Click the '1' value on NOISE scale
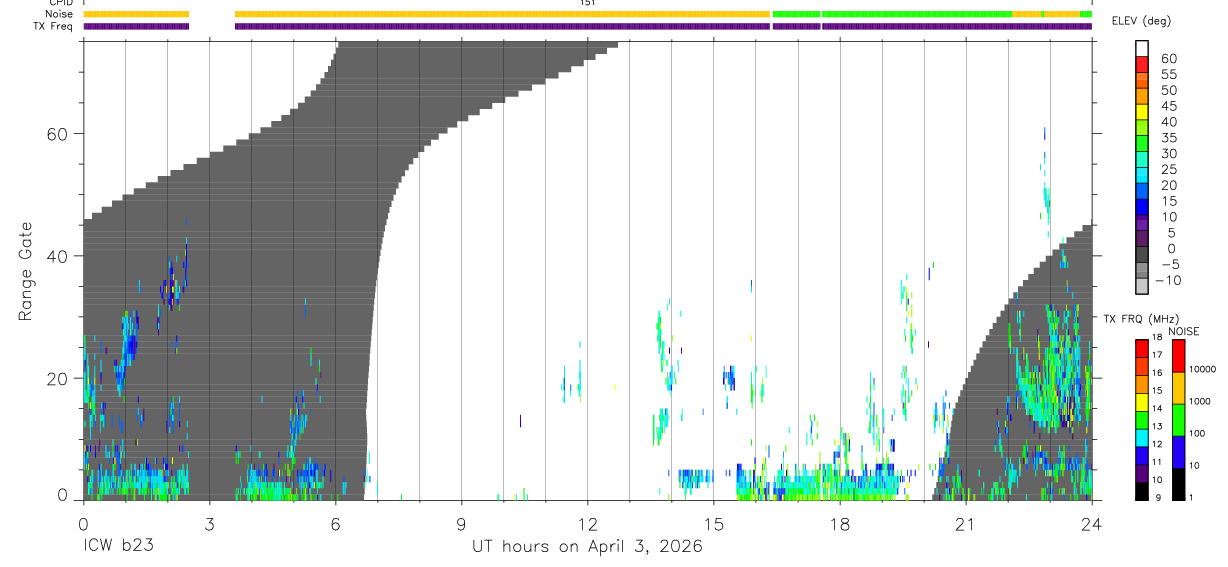1228x567 pixels. coord(1192,497)
